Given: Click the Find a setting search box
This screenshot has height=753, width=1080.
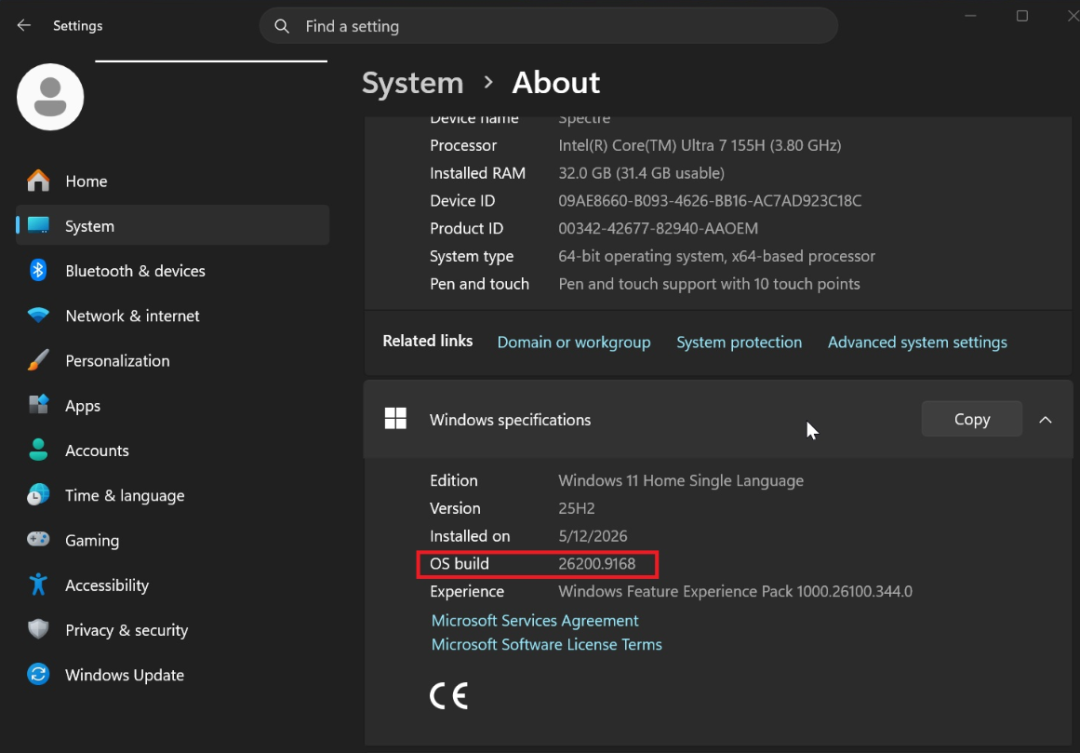Looking at the screenshot, I should point(548,26).
